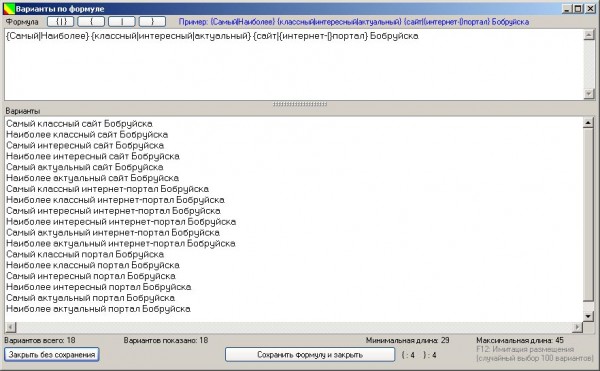Click the pipe | separator button
This screenshot has width=600, height=371.
(122, 22)
